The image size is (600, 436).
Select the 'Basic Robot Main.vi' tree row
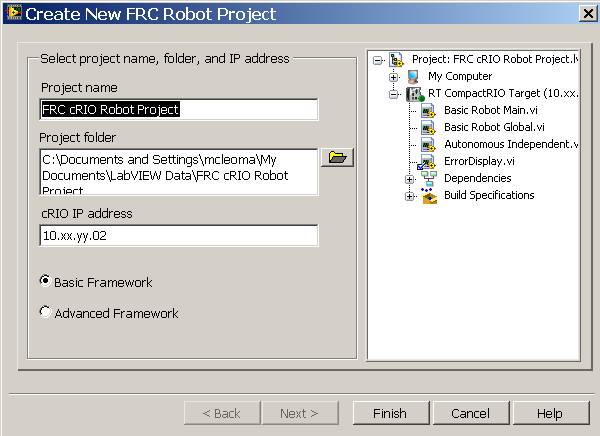(x=491, y=110)
